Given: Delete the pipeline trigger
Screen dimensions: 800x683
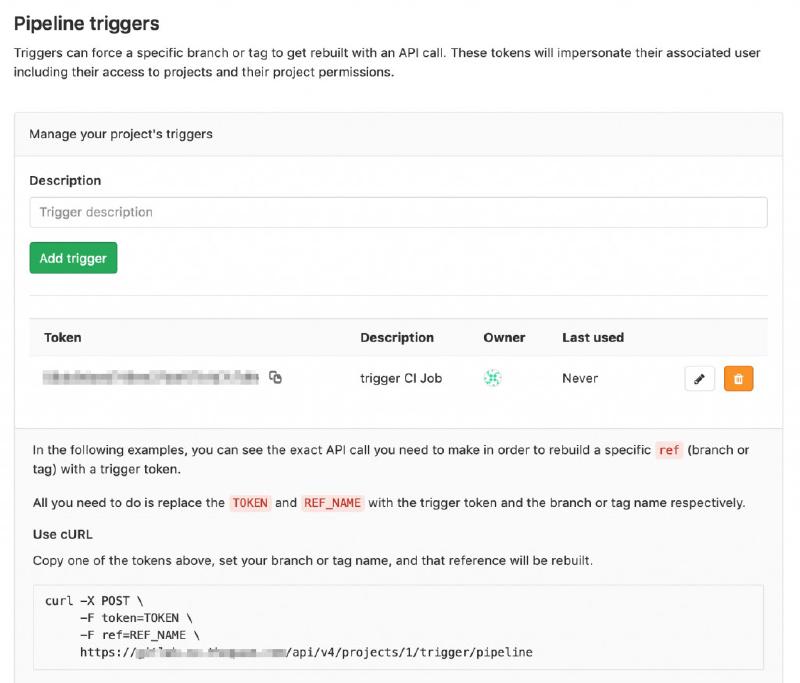Looking at the screenshot, I should [x=738, y=378].
